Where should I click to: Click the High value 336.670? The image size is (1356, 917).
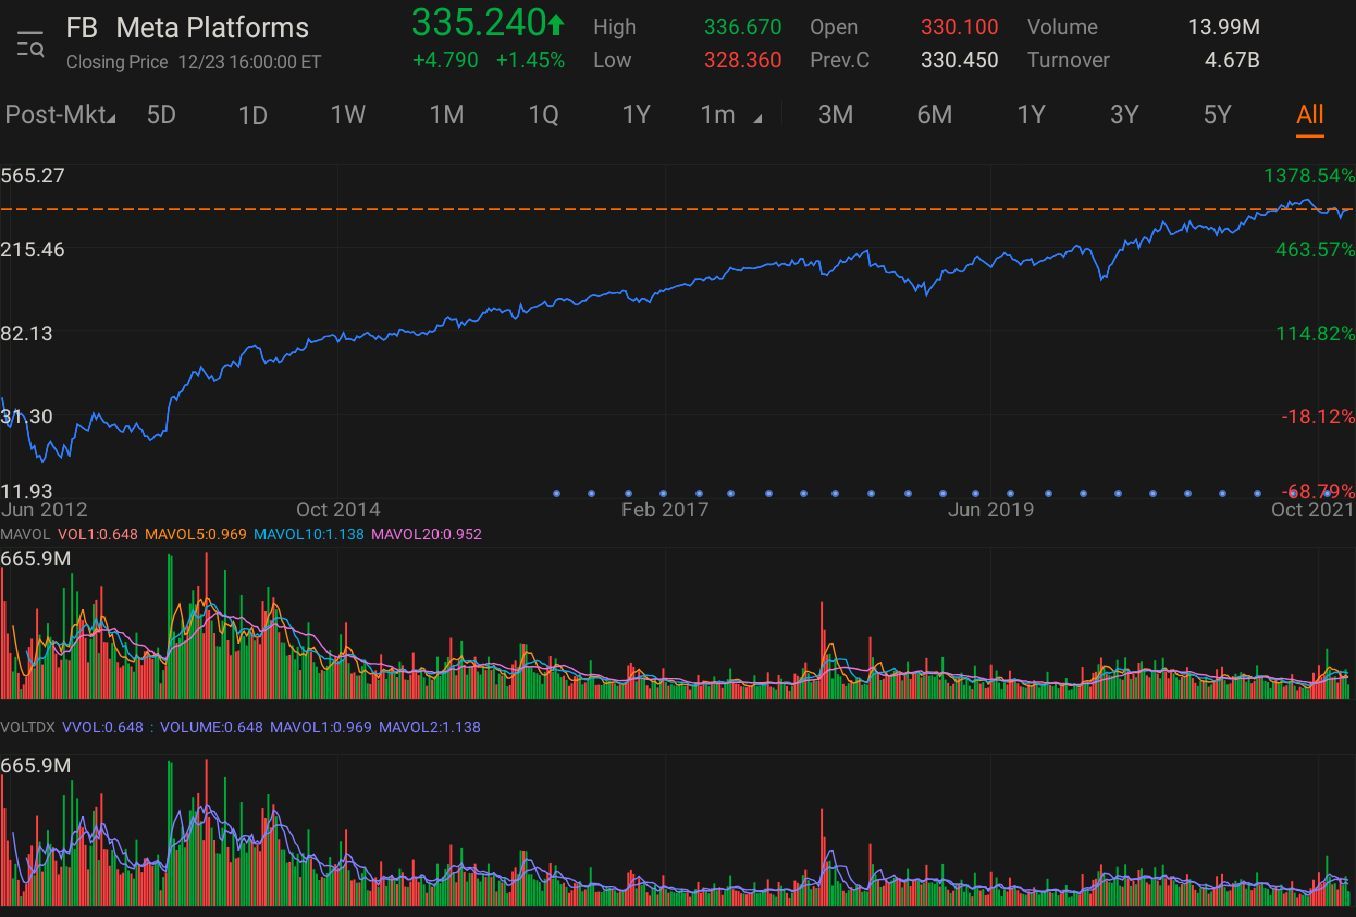(x=742, y=27)
